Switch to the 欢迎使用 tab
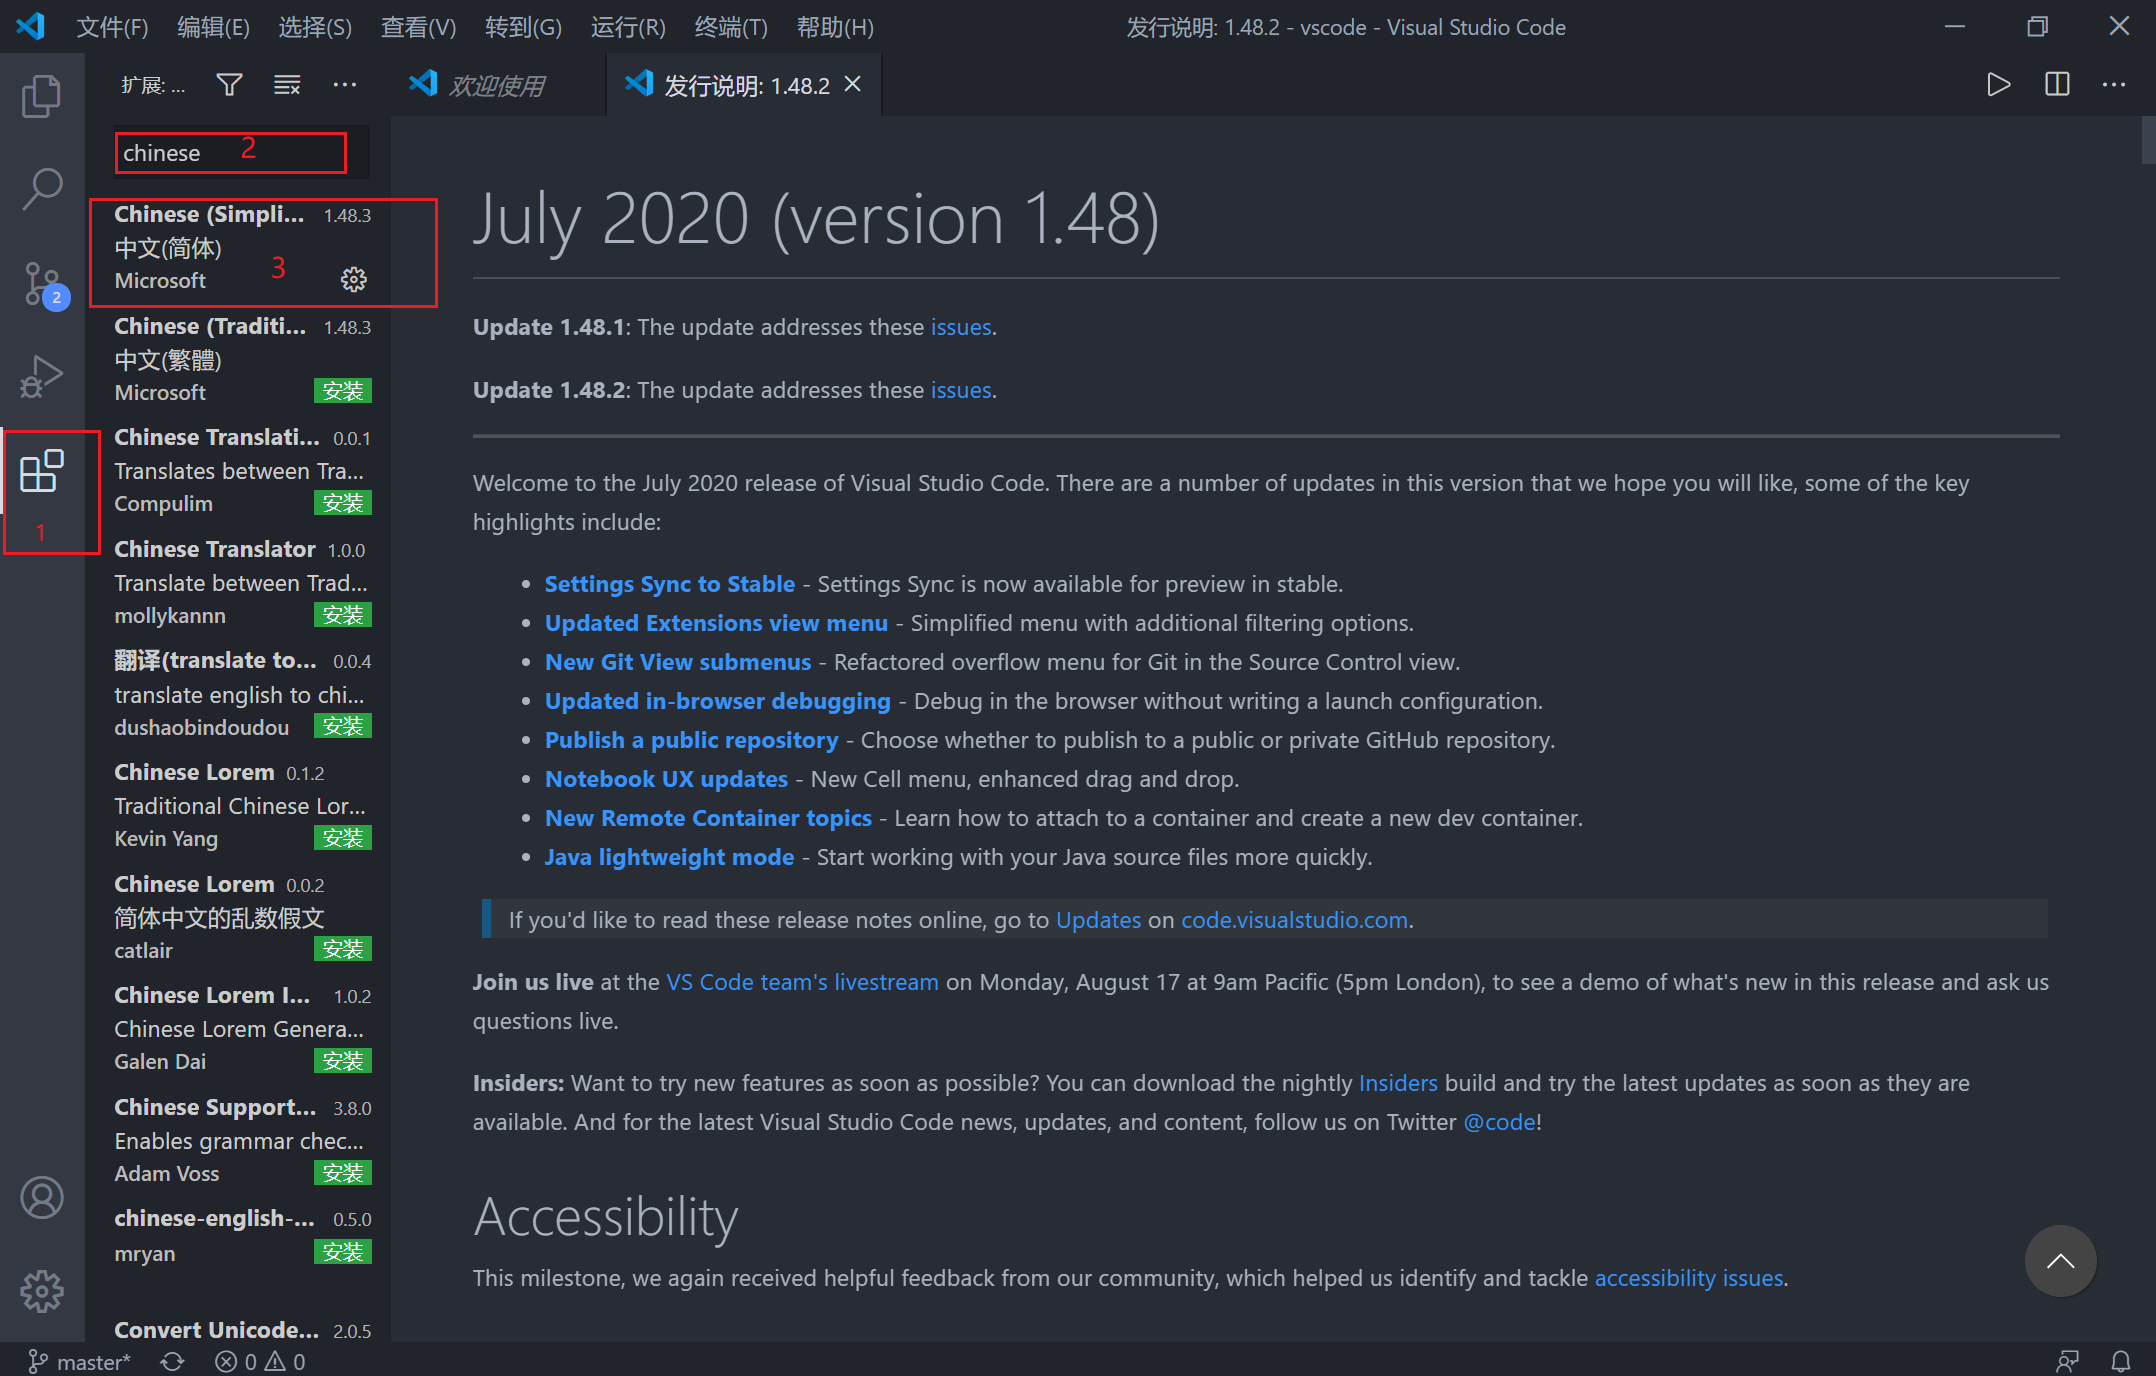 pyautogui.click(x=496, y=86)
